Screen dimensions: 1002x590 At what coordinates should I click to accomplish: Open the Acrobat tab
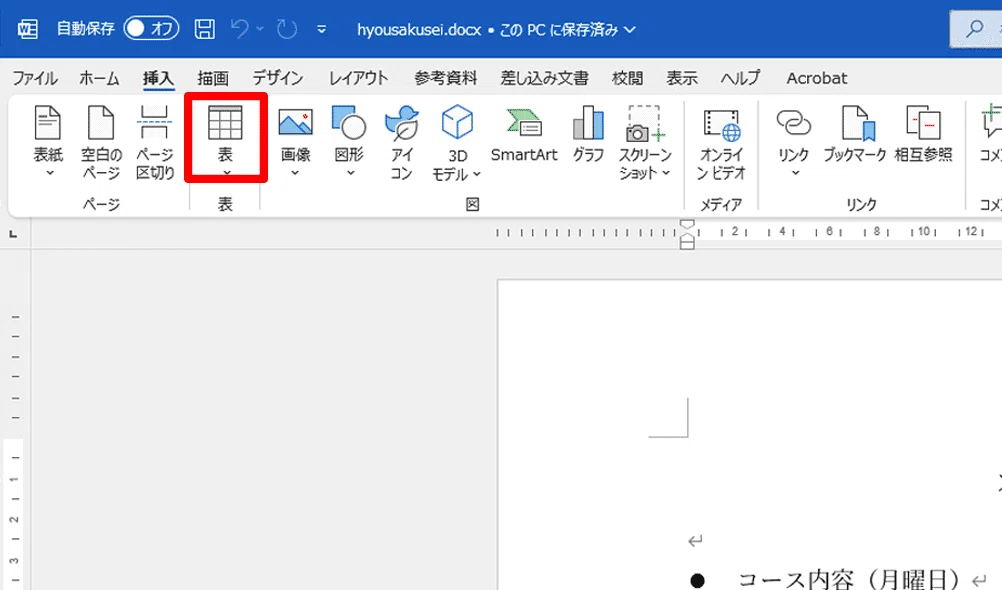[817, 78]
